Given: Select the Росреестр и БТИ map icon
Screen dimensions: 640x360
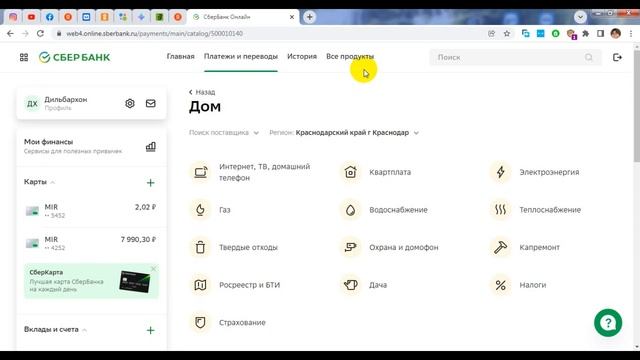Looking at the screenshot, I should tap(200, 285).
